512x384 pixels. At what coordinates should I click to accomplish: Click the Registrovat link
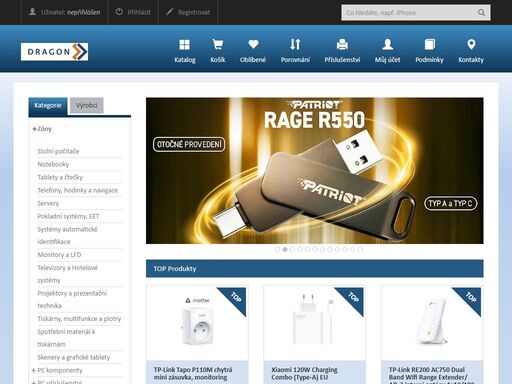(x=188, y=12)
